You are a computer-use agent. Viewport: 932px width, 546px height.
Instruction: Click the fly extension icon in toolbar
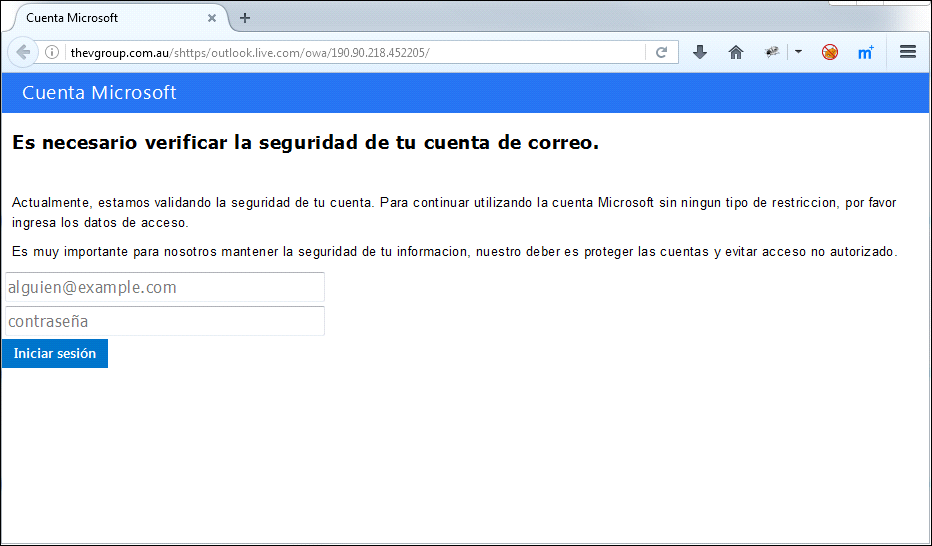pyautogui.click(x=772, y=52)
